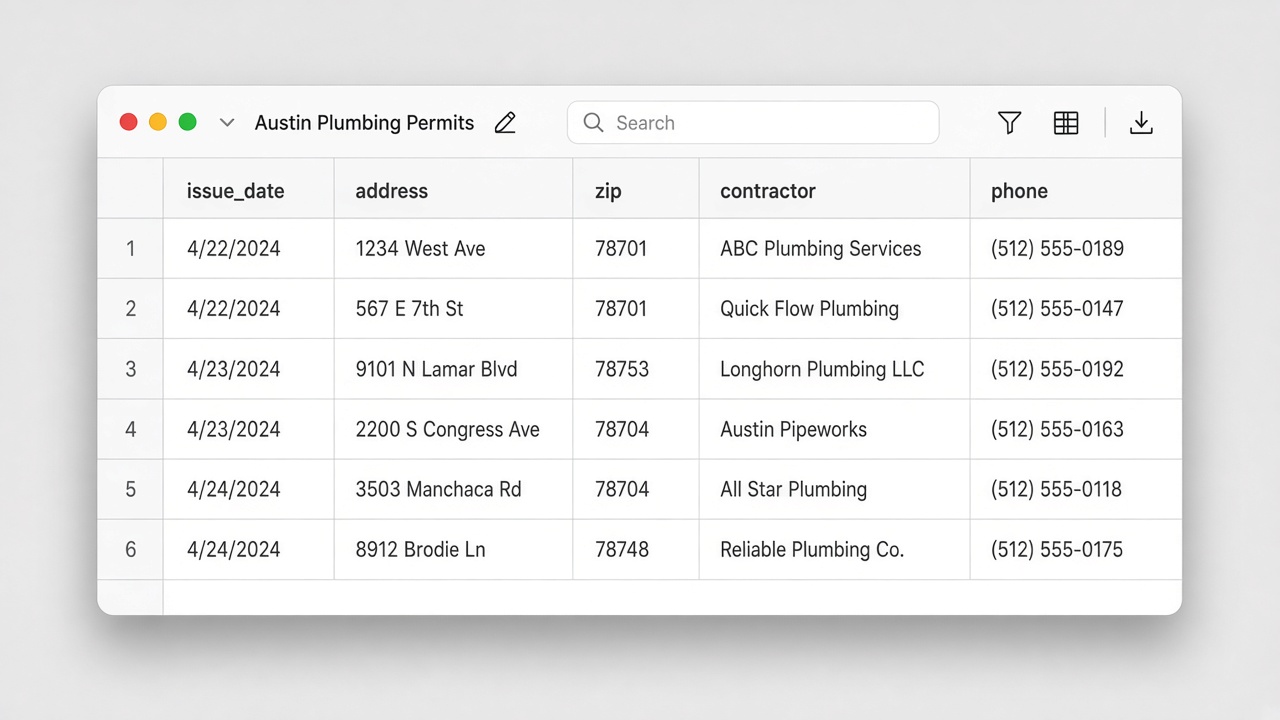Viewport: 1280px width, 720px height.
Task: Open the filter funnel icon
Action: tap(1010, 123)
